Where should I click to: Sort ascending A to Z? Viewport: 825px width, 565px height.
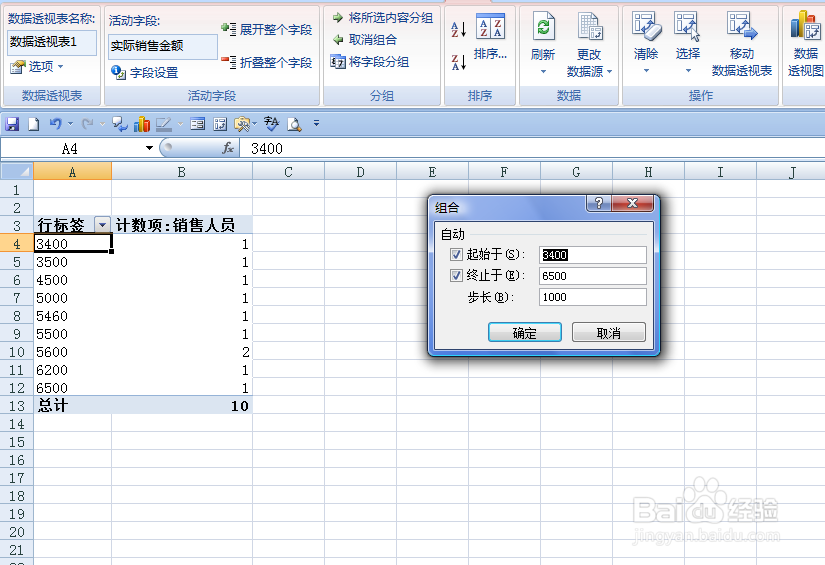click(459, 29)
